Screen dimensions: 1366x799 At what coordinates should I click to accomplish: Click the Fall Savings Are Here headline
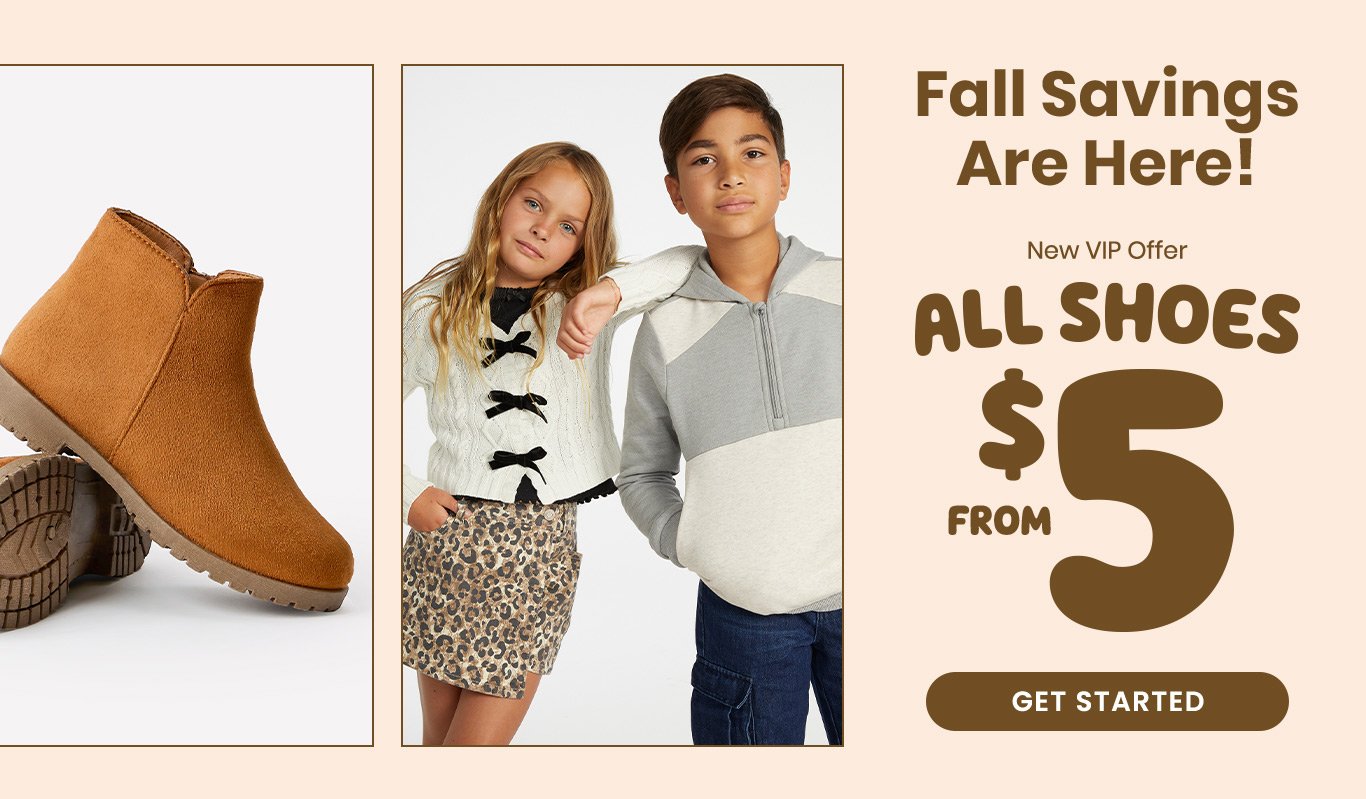1106,130
